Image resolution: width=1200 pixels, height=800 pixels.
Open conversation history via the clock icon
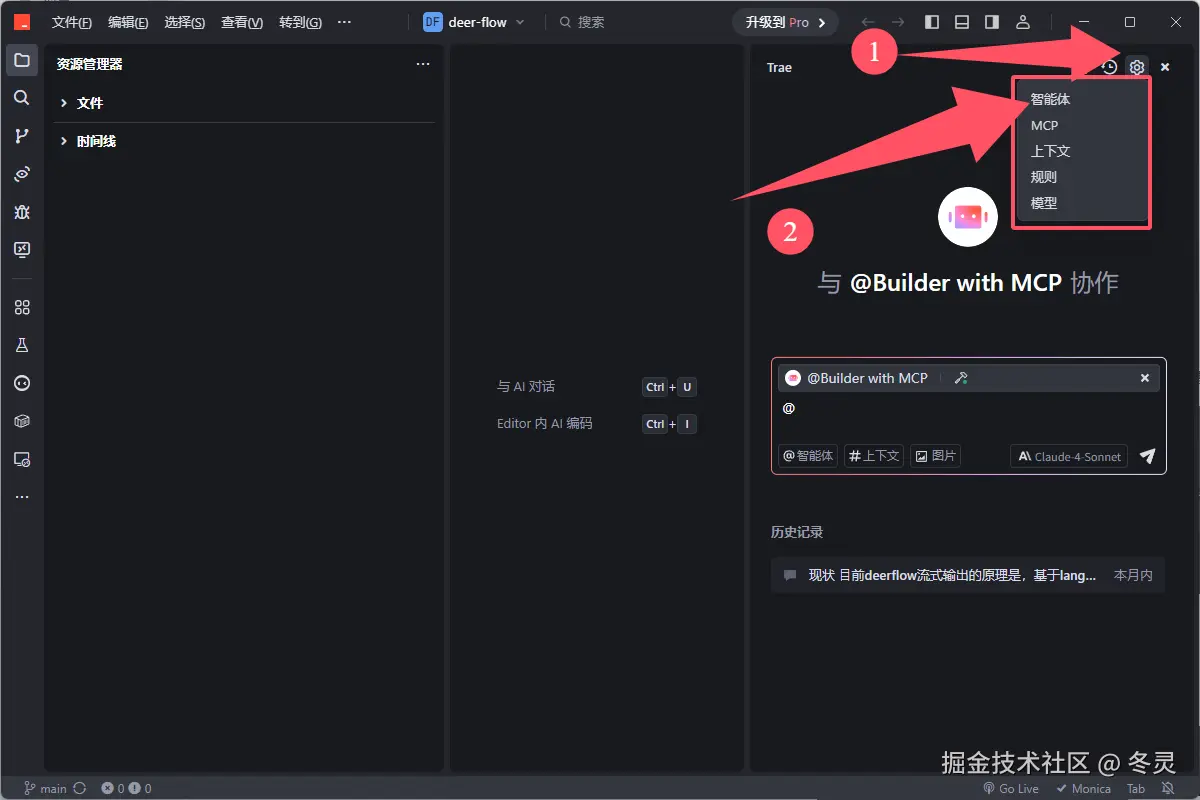pyautogui.click(x=1109, y=67)
